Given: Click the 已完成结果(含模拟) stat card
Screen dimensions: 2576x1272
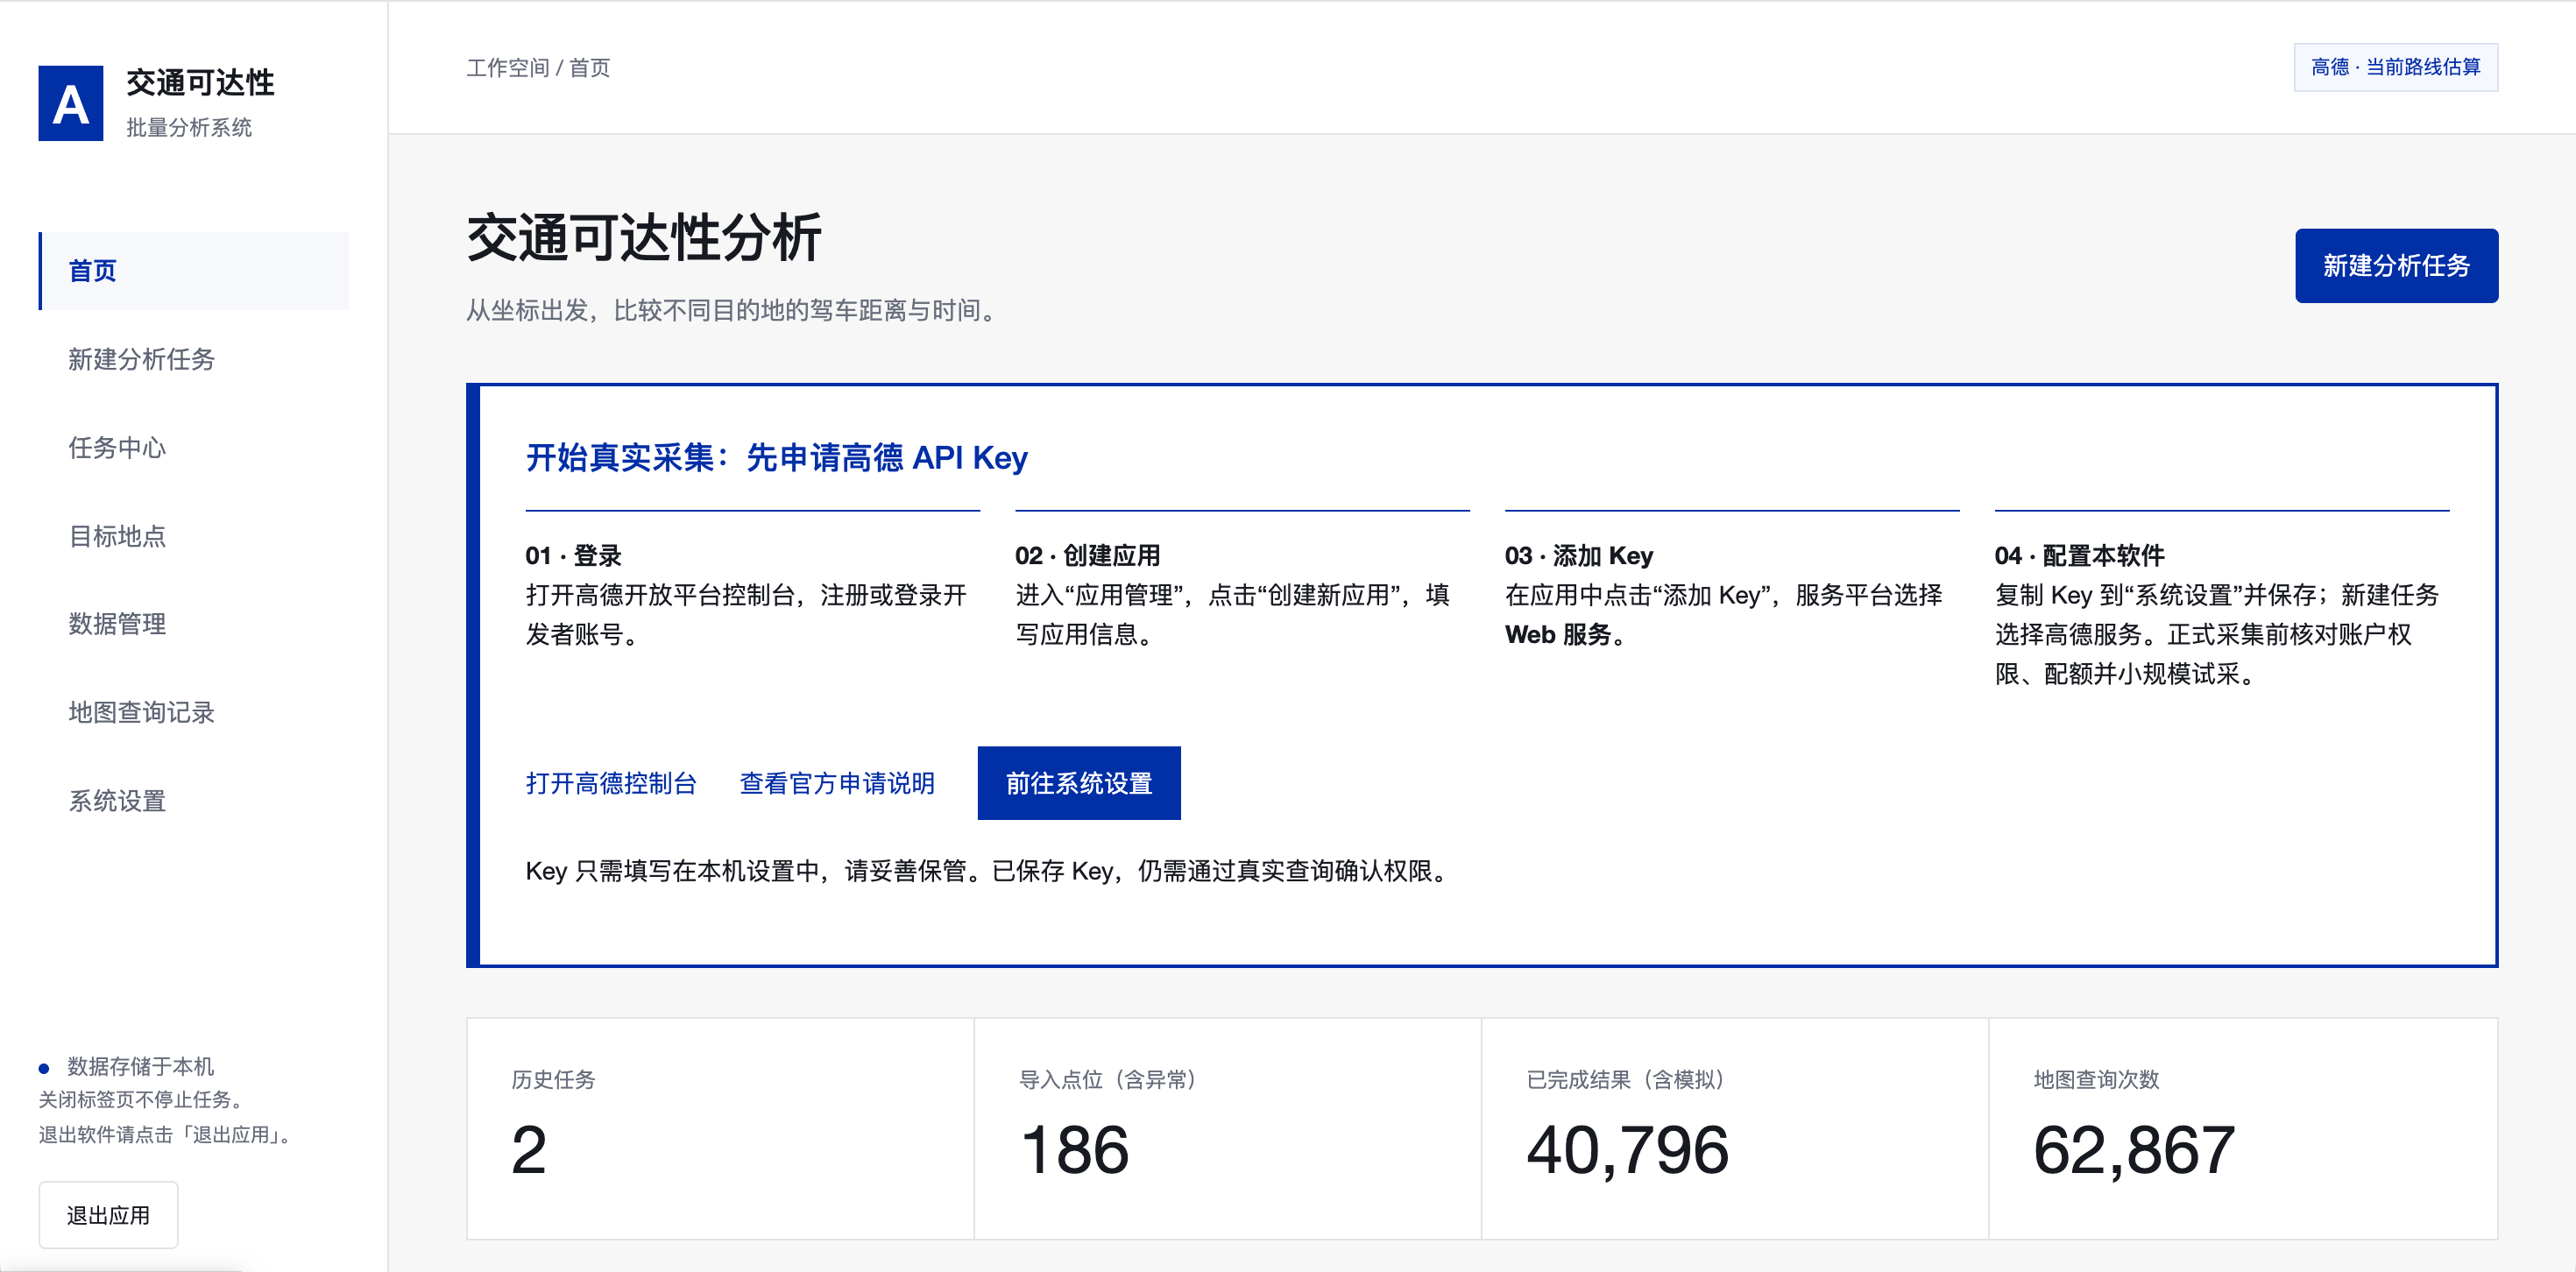Looking at the screenshot, I should (x=1734, y=1129).
